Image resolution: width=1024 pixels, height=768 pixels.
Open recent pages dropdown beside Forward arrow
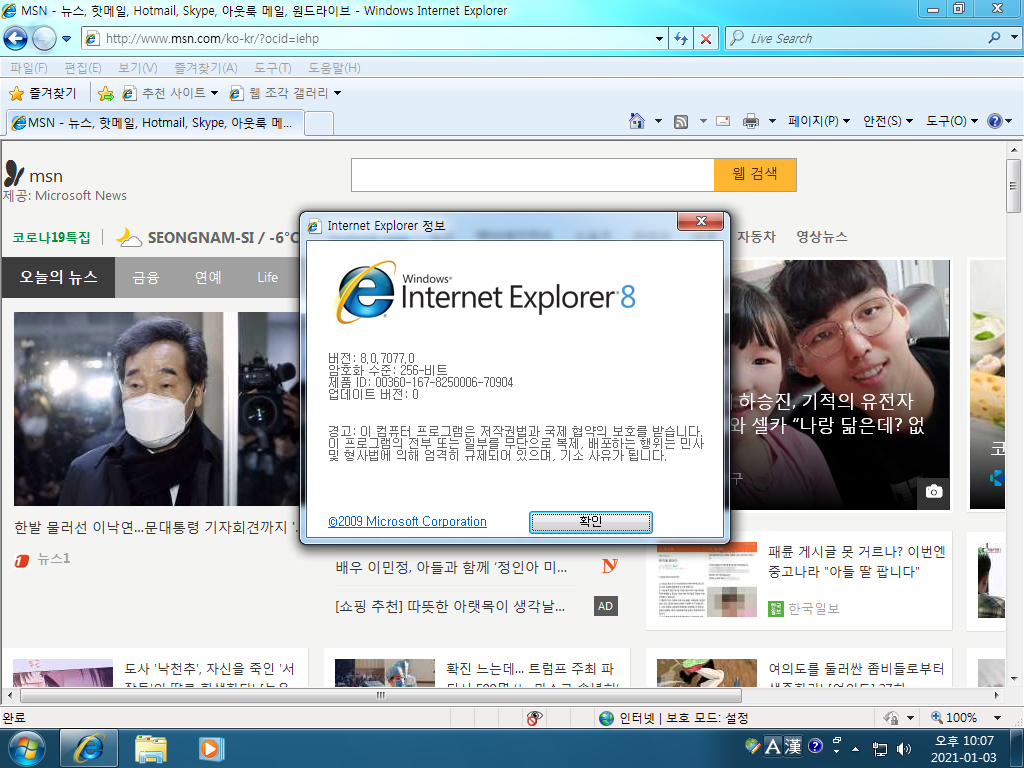tap(66, 39)
